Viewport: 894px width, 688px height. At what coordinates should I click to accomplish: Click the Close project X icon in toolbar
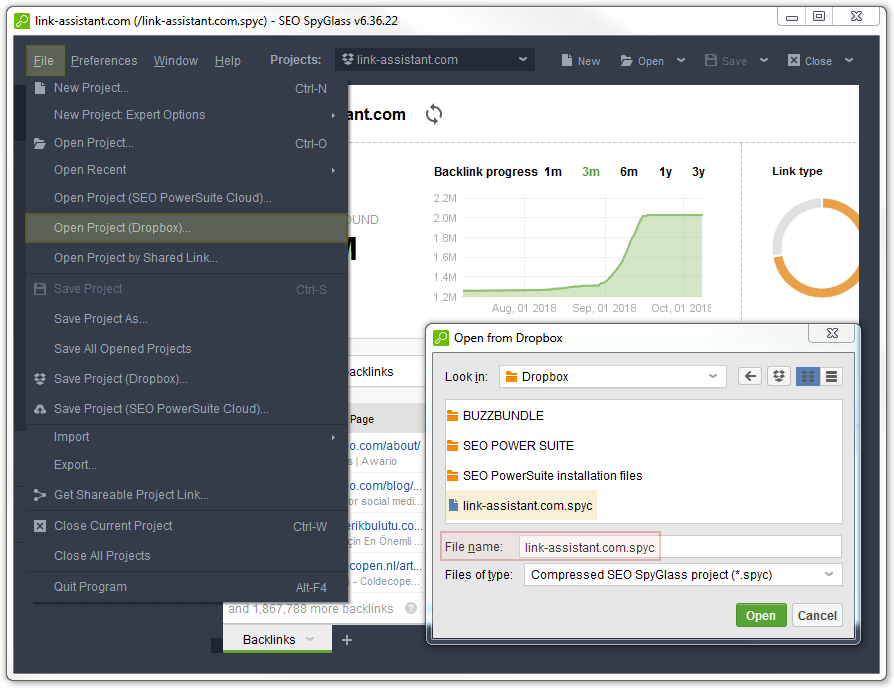coord(794,60)
